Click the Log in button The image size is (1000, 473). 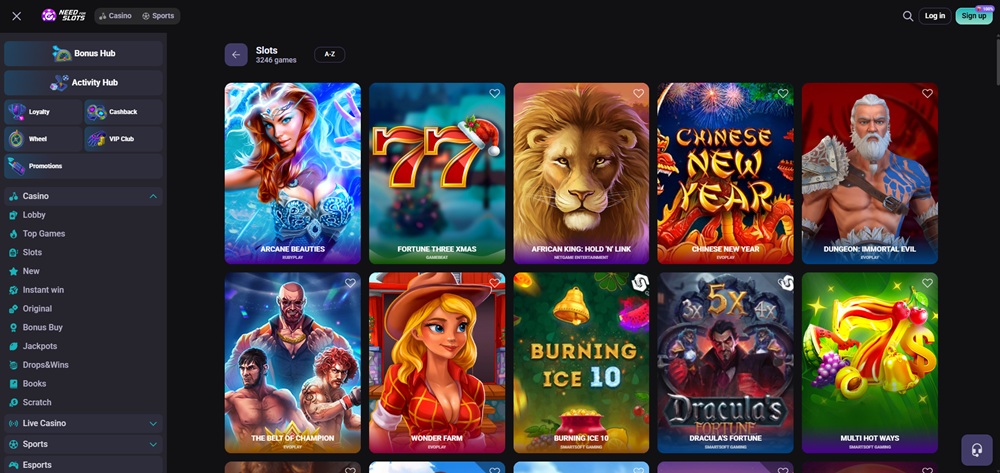pos(935,16)
